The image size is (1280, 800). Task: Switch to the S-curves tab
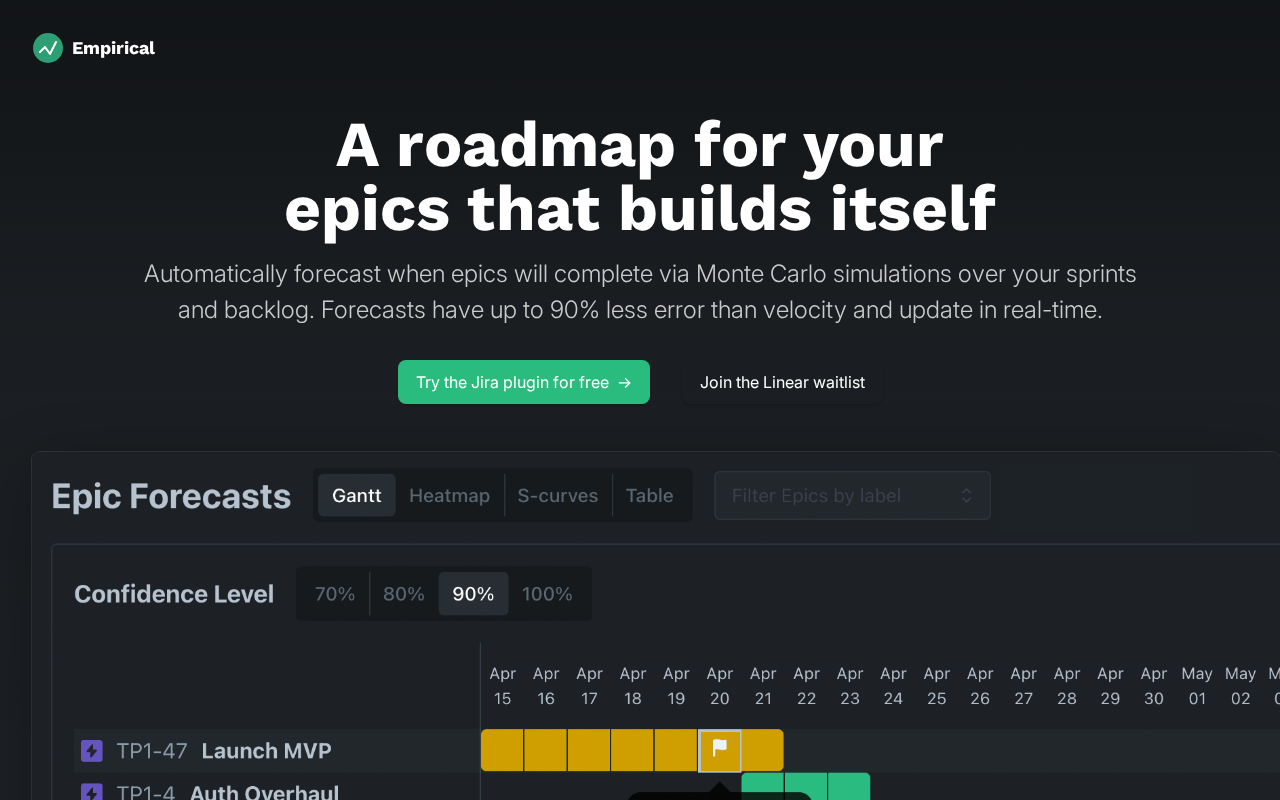(x=558, y=496)
